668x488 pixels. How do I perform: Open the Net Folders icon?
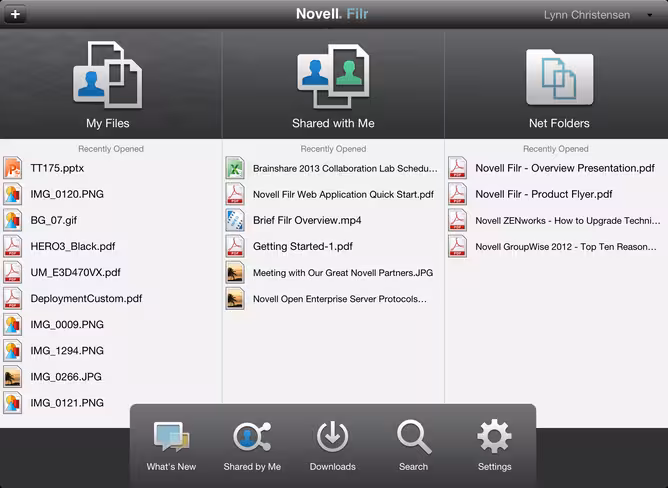[x=559, y=77]
